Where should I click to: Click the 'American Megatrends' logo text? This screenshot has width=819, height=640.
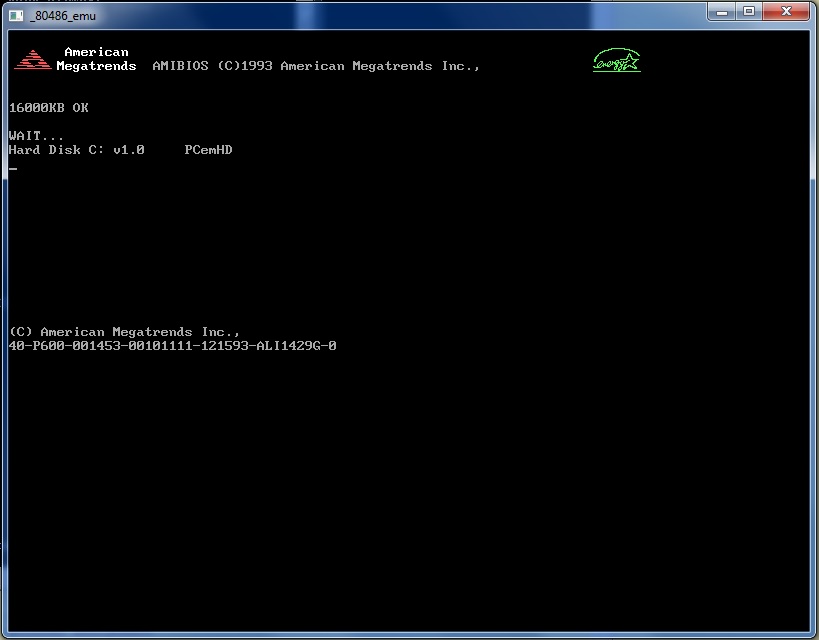(x=96, y=59)
